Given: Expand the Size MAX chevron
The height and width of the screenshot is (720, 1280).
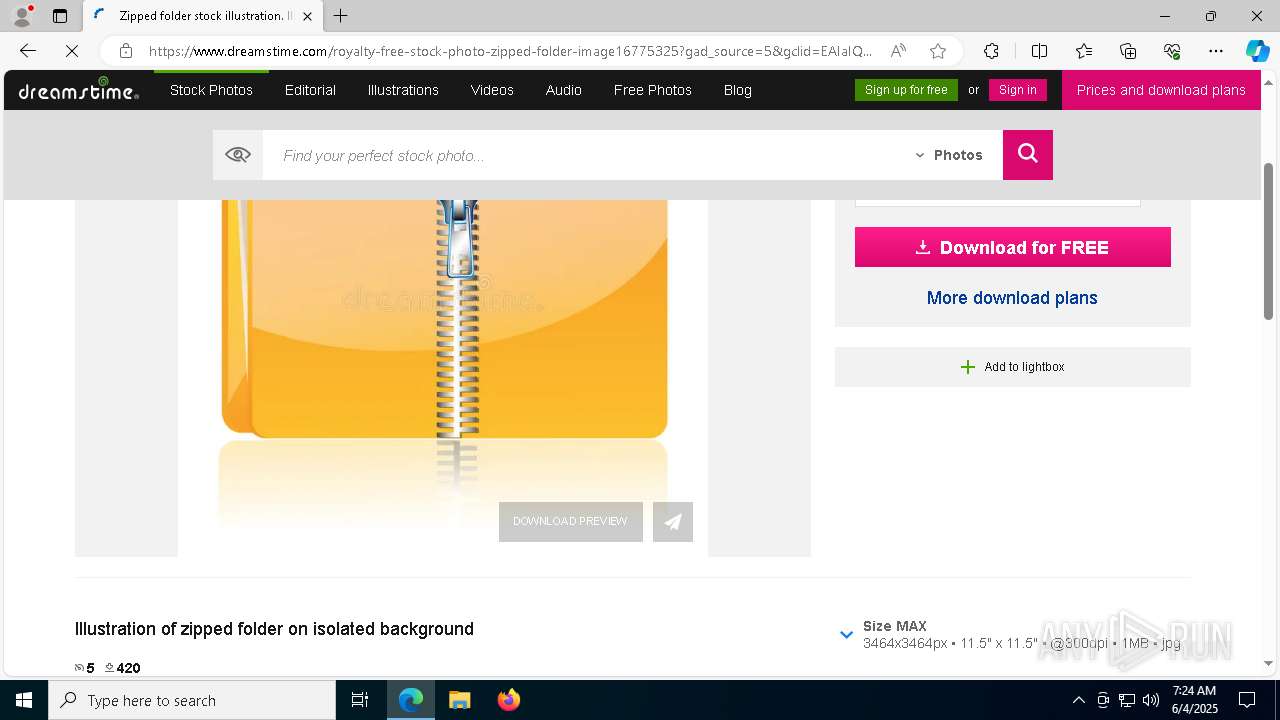Looking at the screenshot, I should click(x=846, y=635).
